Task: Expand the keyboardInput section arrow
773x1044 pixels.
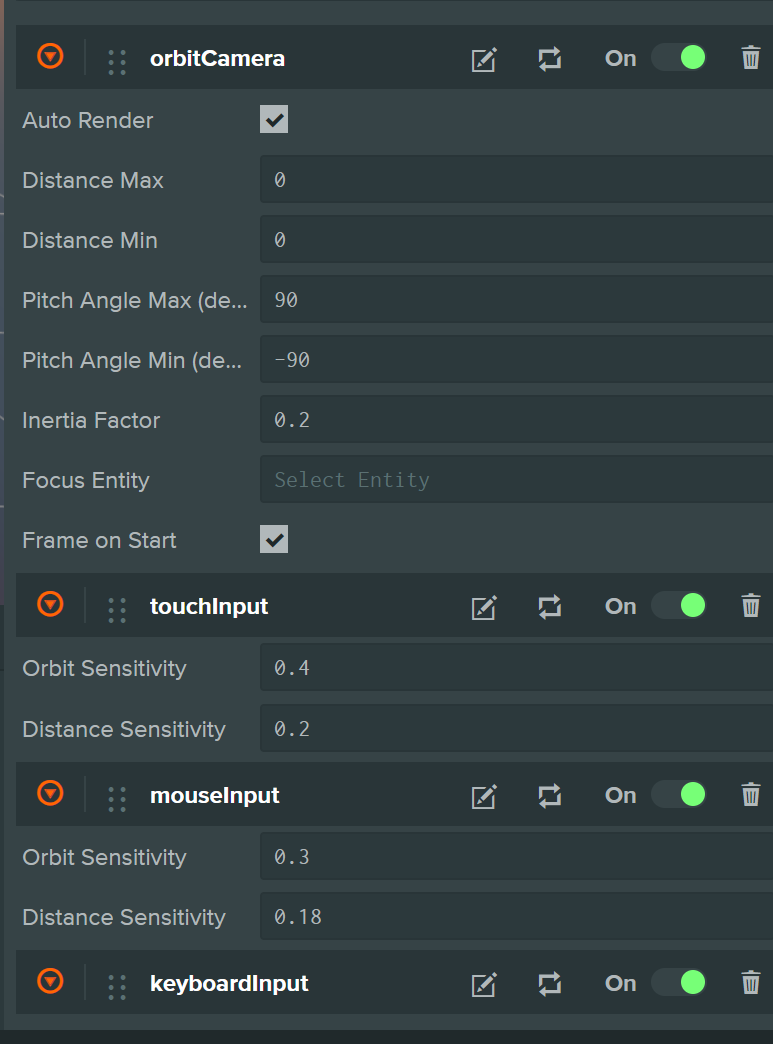Action: [x=50, y=982]
